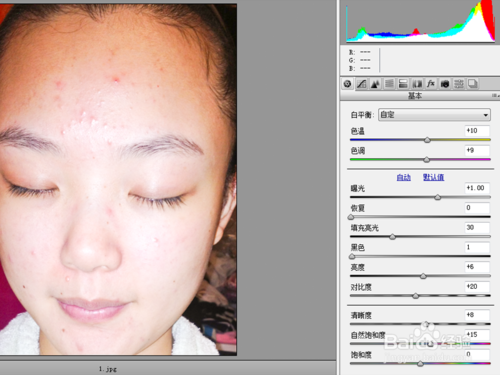
Task: Open the Lens Corrections tab icon
Action: pyautogui.click(x=417, y=84)
